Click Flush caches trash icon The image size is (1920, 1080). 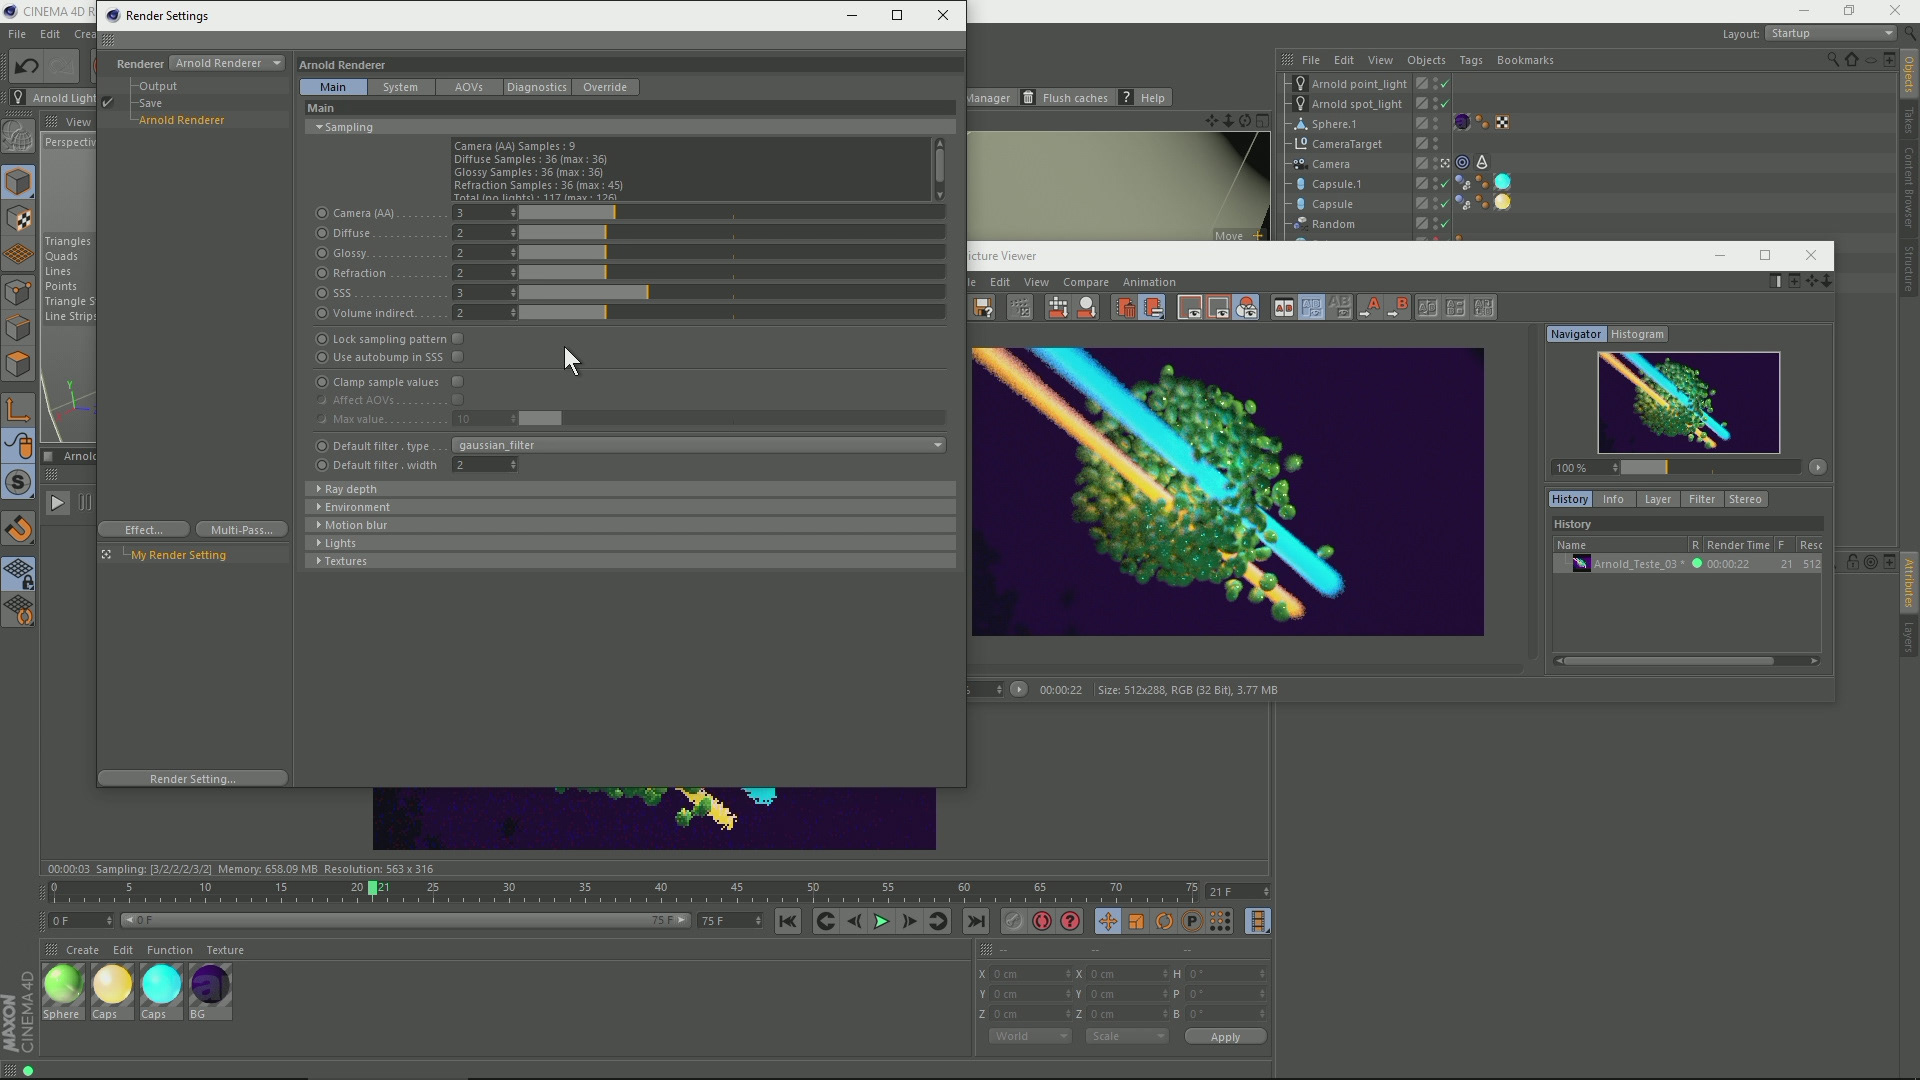[x=1028, y=98]
